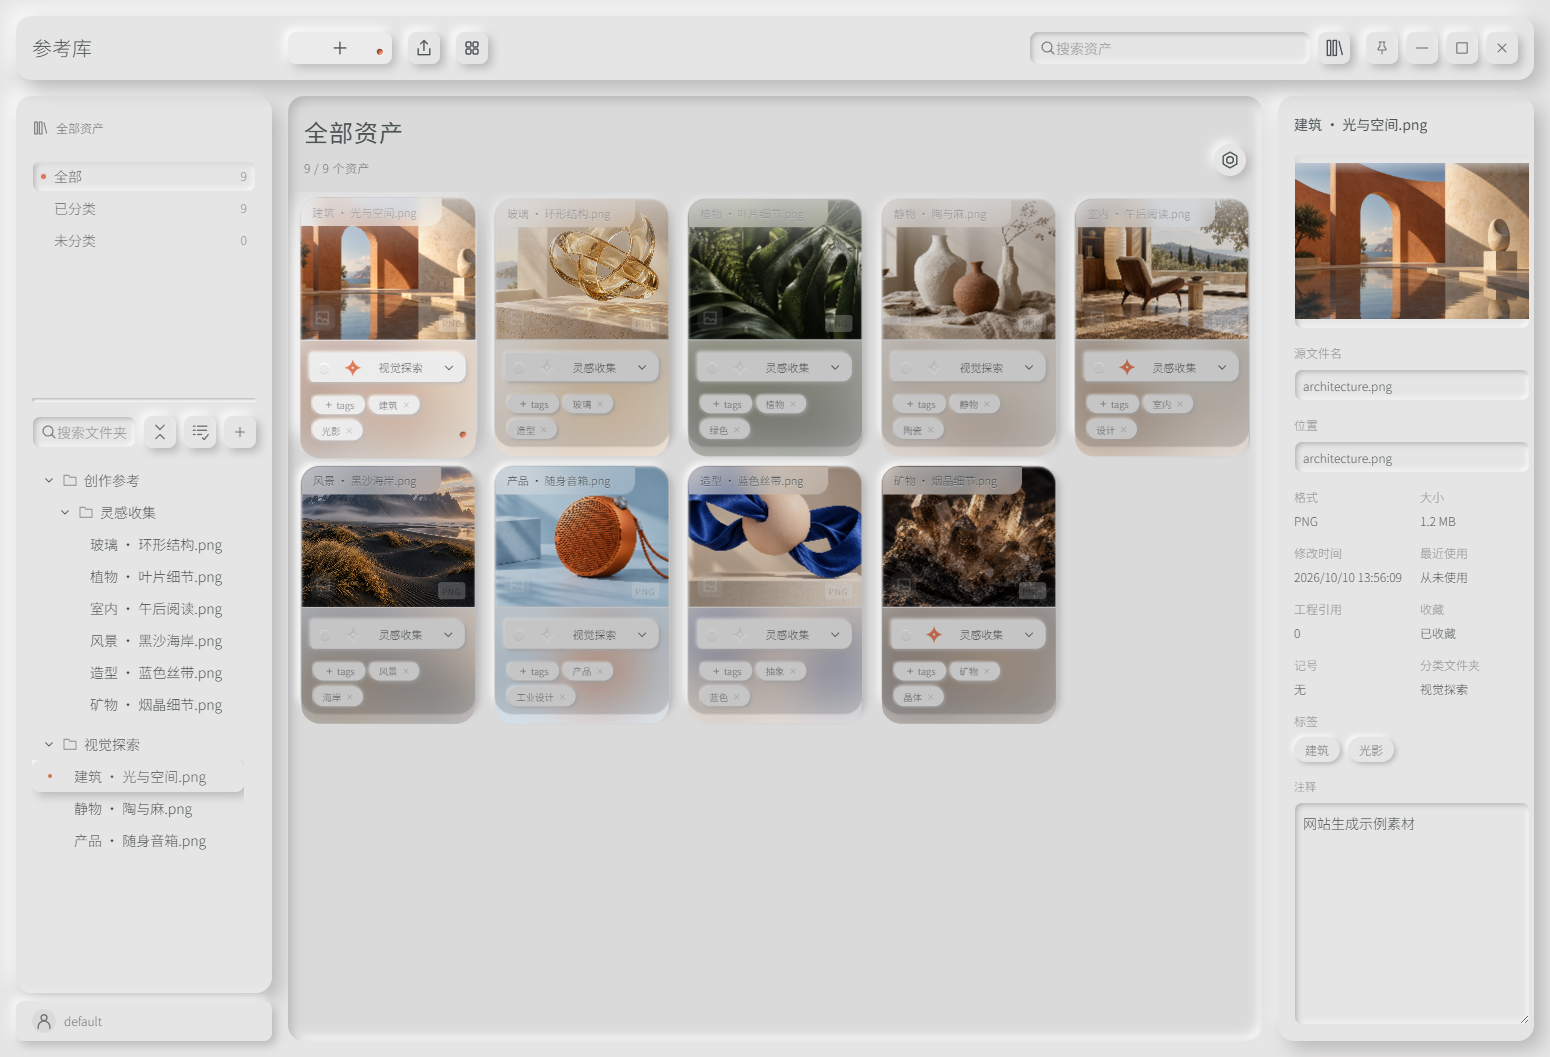Click the 光影 tag chip in details panel
Viewport: 1550px width, 1057px height.
1370,750
